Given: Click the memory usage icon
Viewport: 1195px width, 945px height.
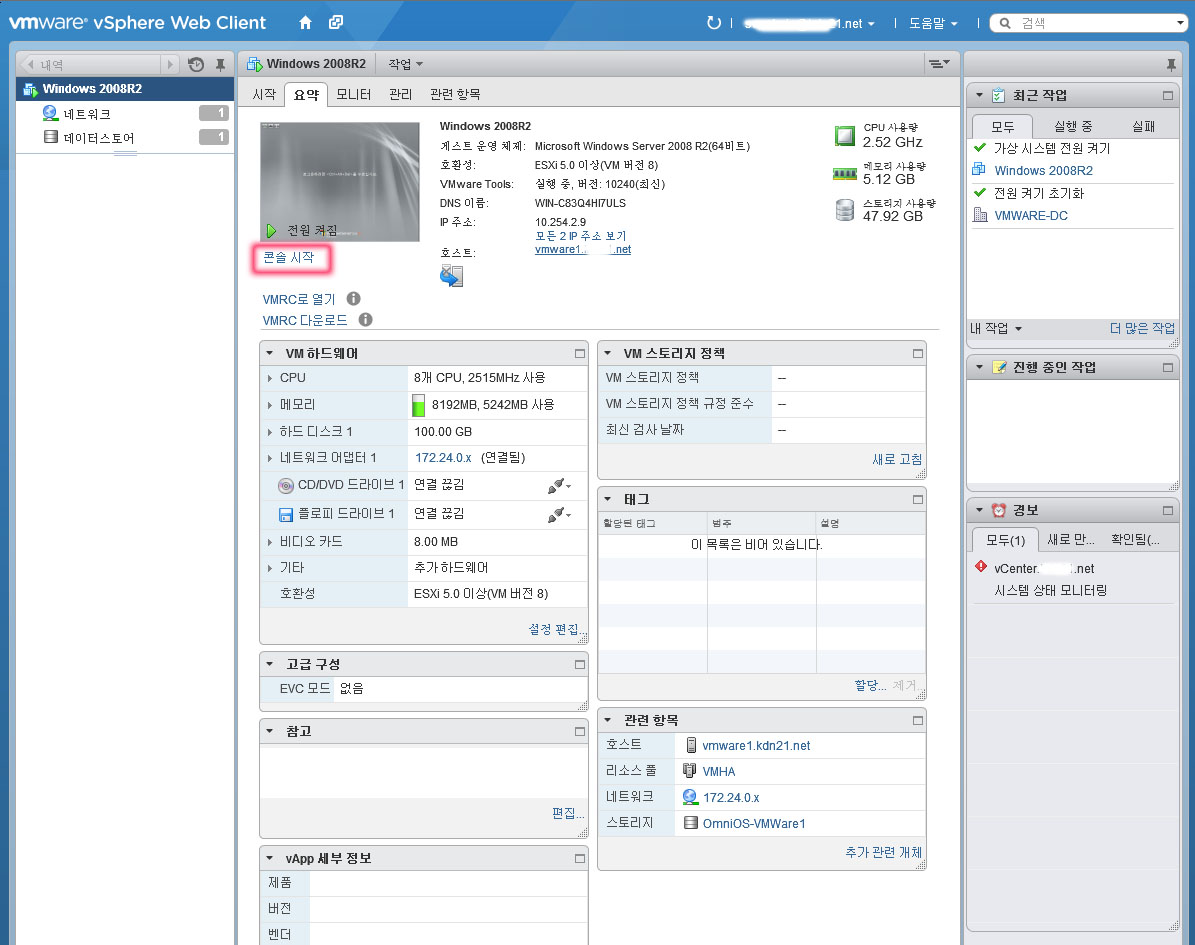Looking at the screenshot, I should pos(844,175).
